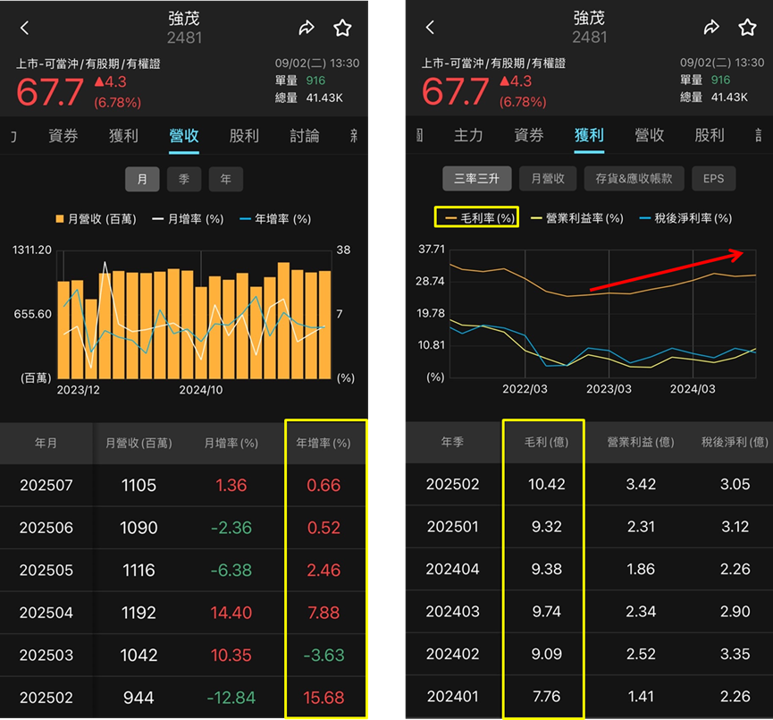This screenshot has width=773, height=720.
Task: Select 營收 tab in left screen
Action: (x=184, y=136)
